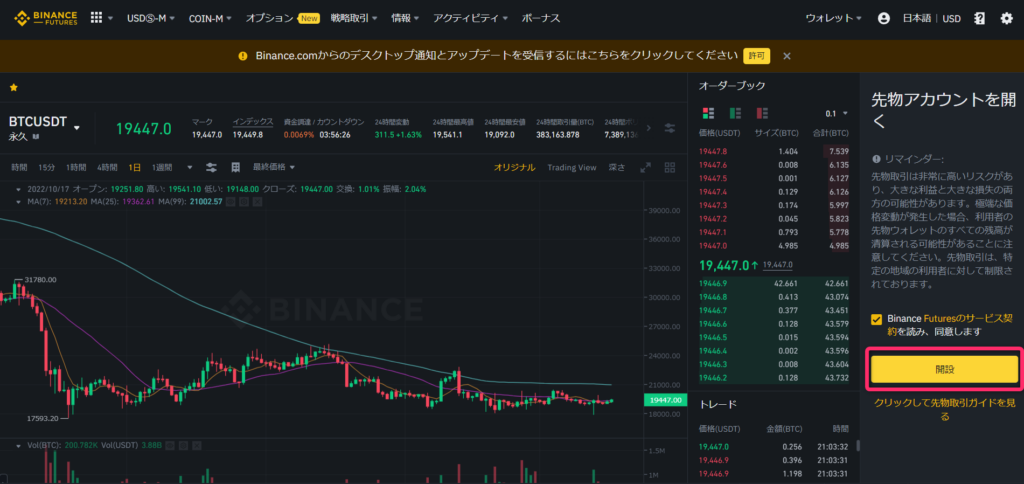Expand the アクティビティ menu
This screenshot has height=484, width=1024.
(470, 18)
